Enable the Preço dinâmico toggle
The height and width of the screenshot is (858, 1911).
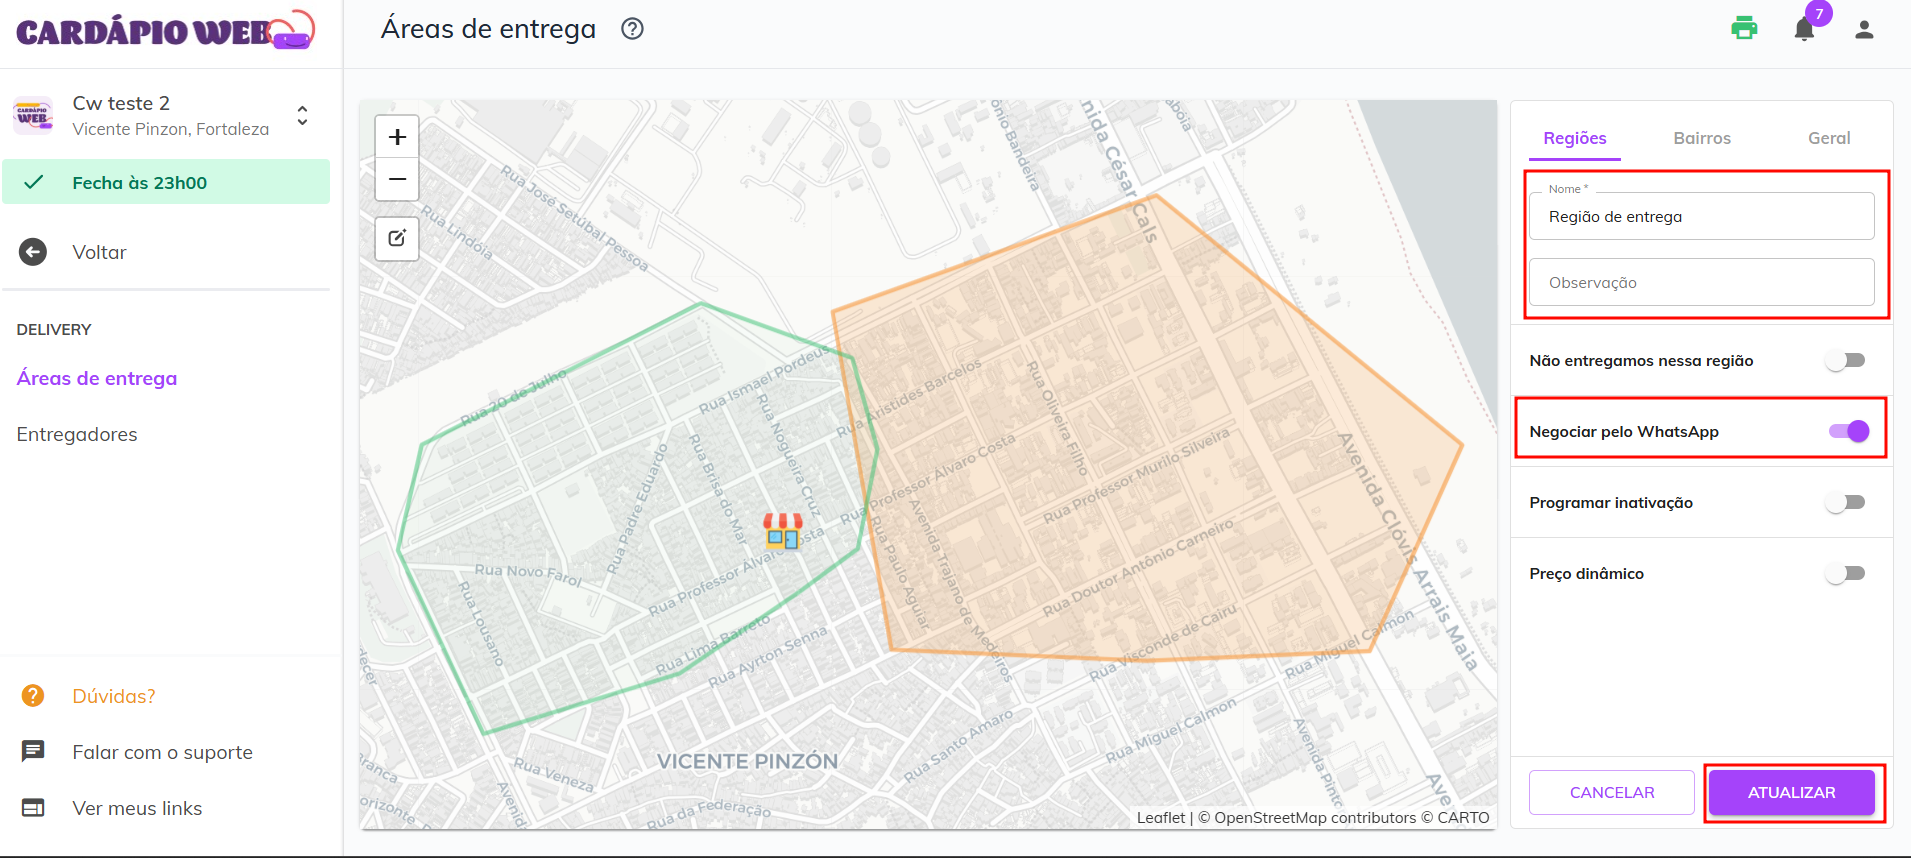tap(1845, 574)
